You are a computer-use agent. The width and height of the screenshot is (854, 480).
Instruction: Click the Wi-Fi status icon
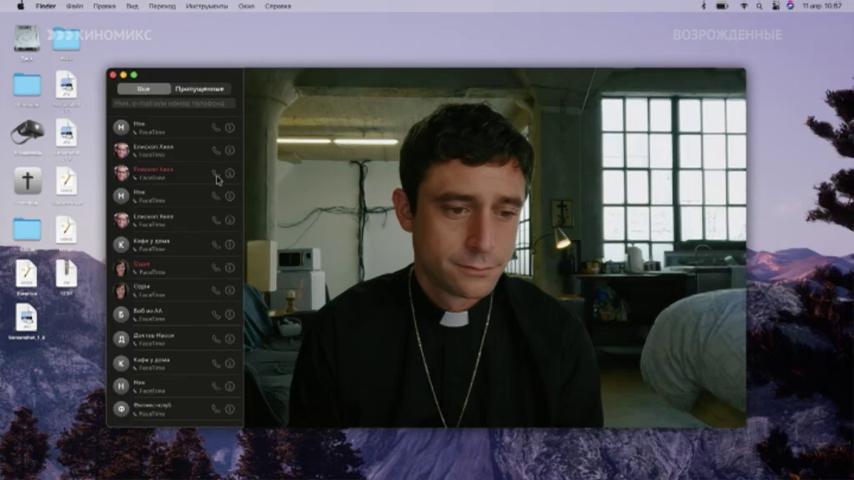pos(746,6)
